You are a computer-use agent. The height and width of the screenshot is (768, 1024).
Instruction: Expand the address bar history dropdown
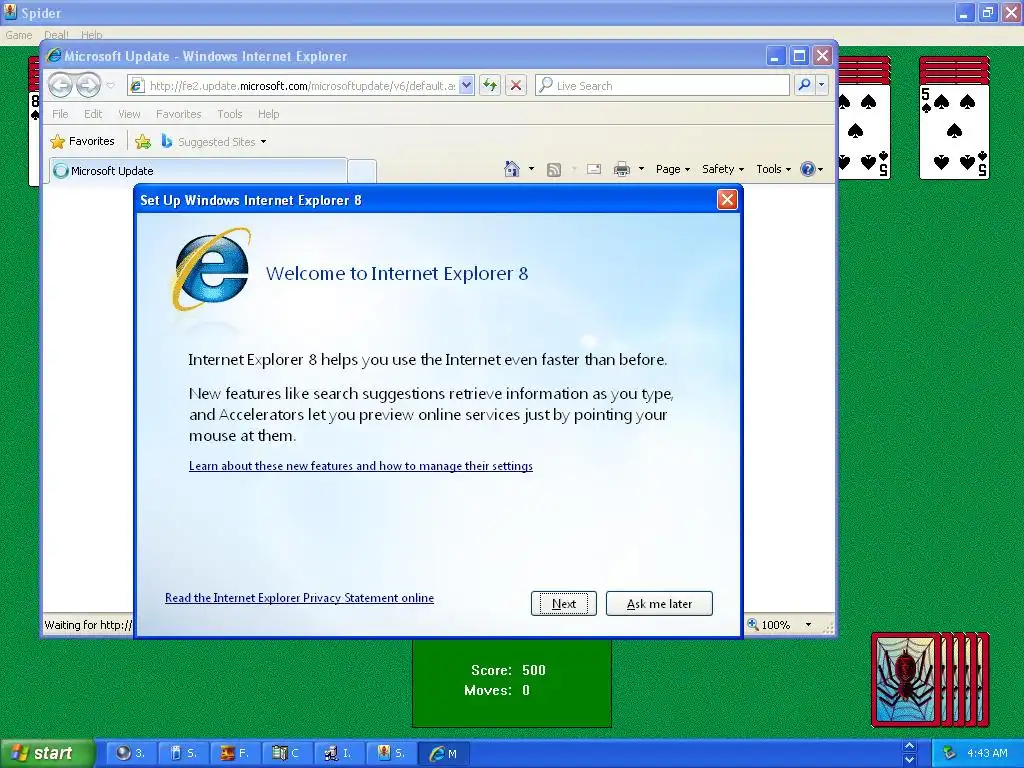tap(466, 86)
